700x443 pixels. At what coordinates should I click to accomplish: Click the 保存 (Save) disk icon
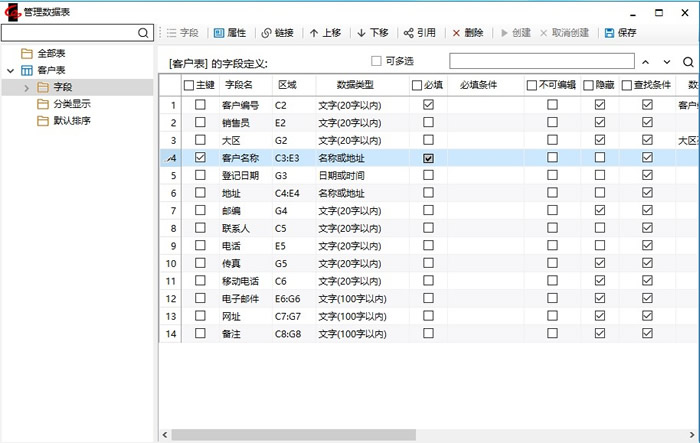pos(610,33)
